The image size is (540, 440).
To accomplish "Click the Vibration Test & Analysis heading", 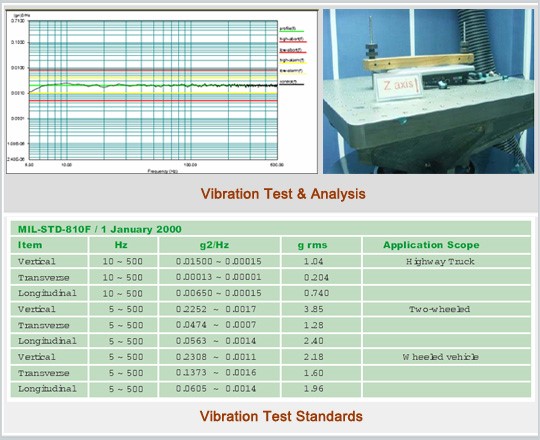I will (283, 193).
